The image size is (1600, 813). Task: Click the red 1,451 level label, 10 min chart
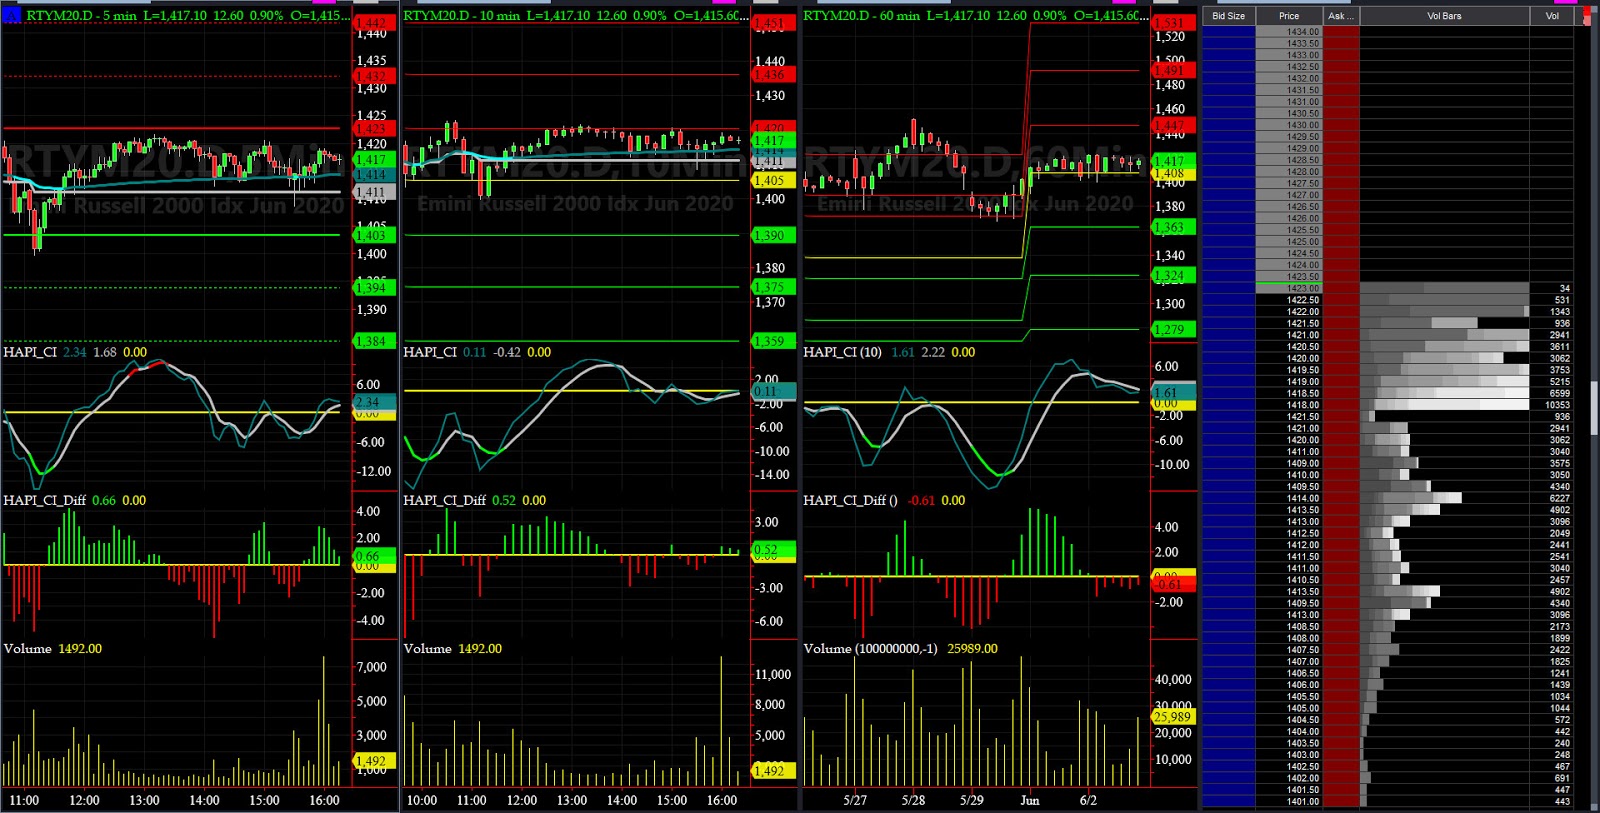coord(773,23)
